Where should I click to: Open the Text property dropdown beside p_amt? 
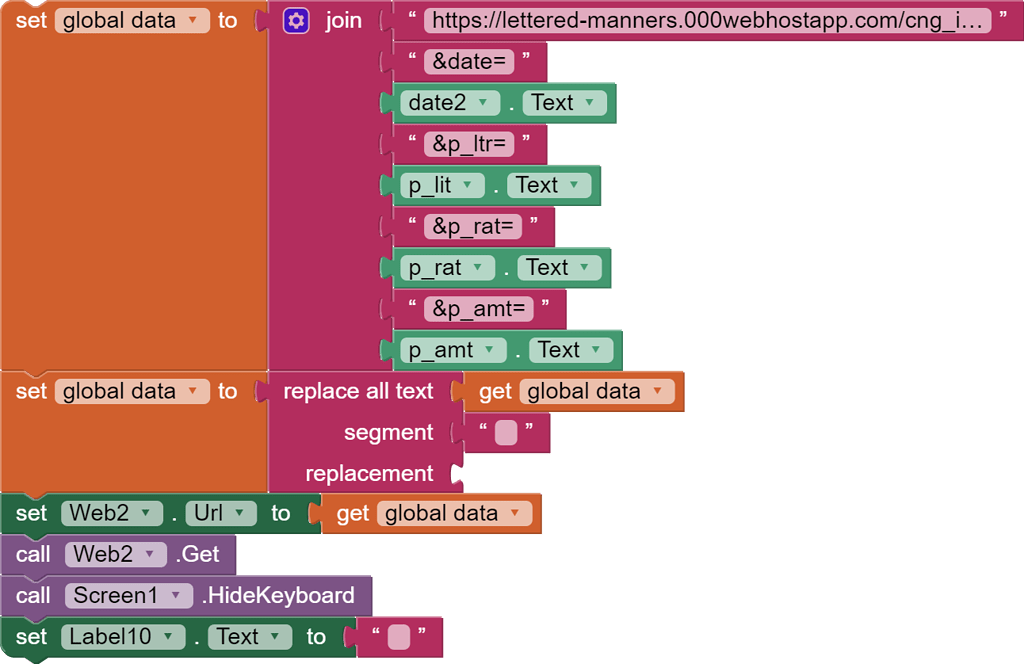pos(571,349)
